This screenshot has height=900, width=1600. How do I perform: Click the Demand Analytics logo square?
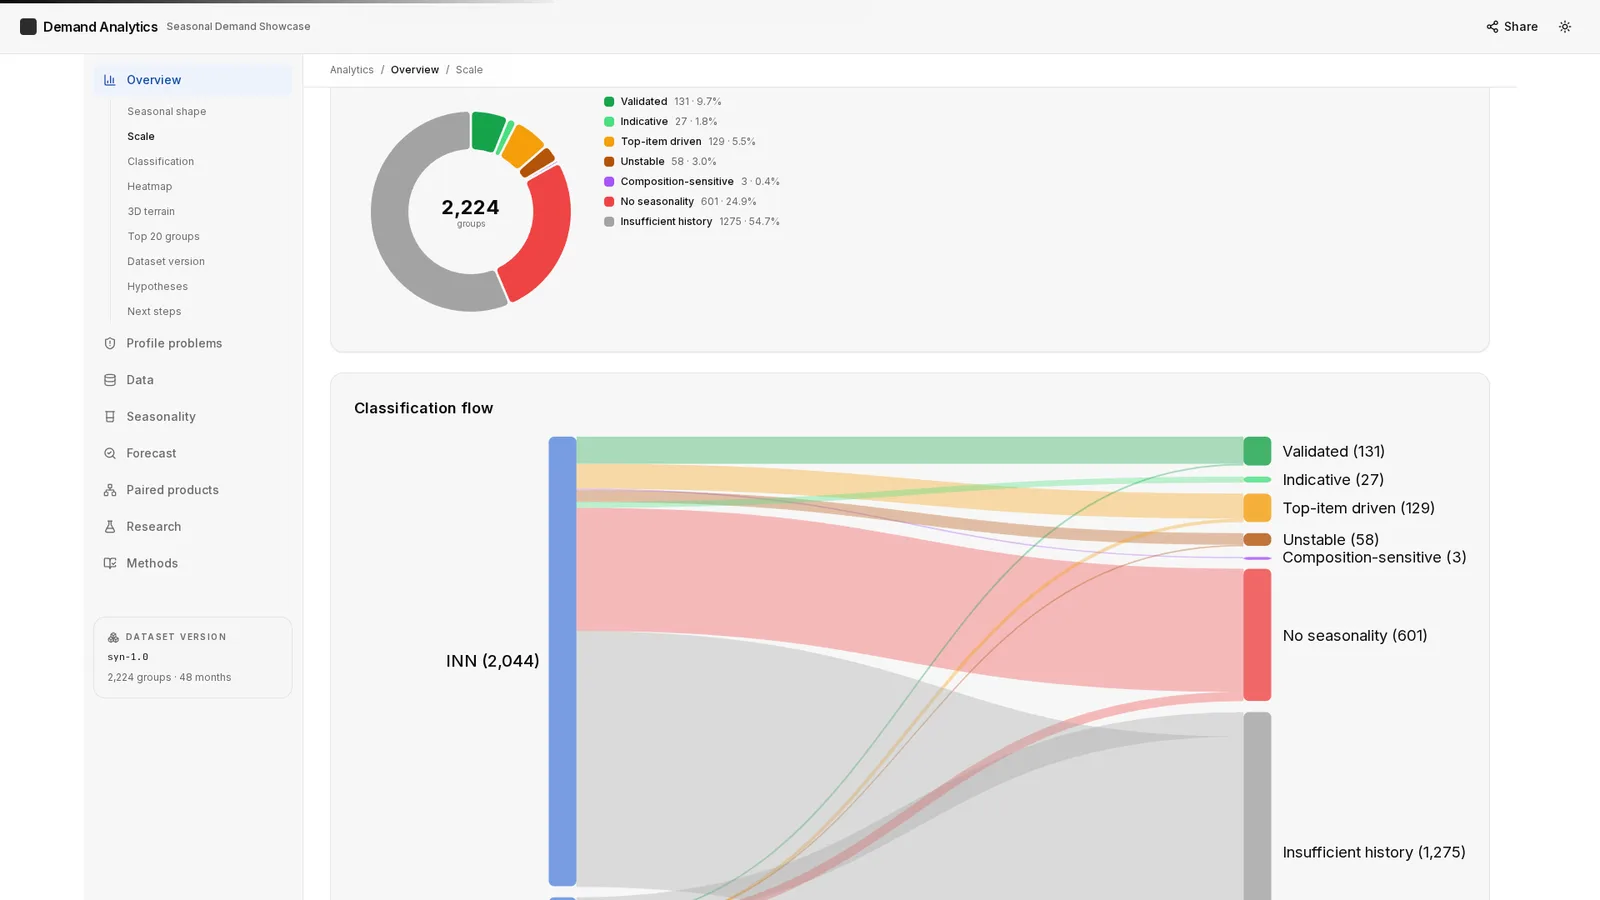pos(28,27)
